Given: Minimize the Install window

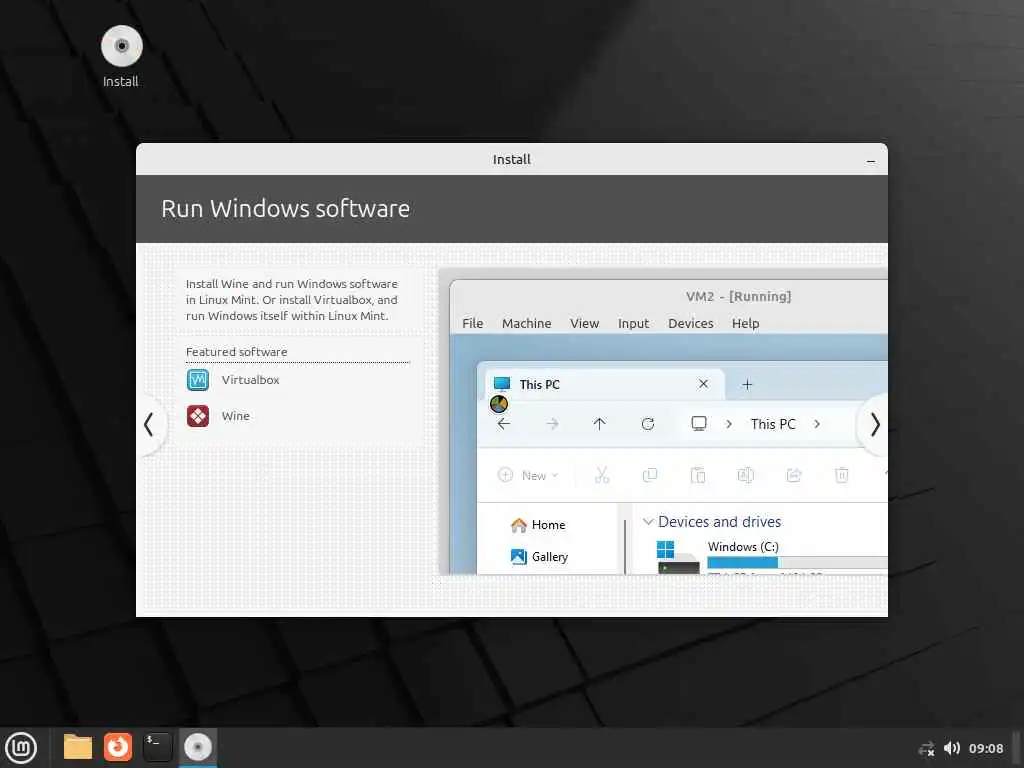Looking at the screenshot, I should tap(871, 161).
